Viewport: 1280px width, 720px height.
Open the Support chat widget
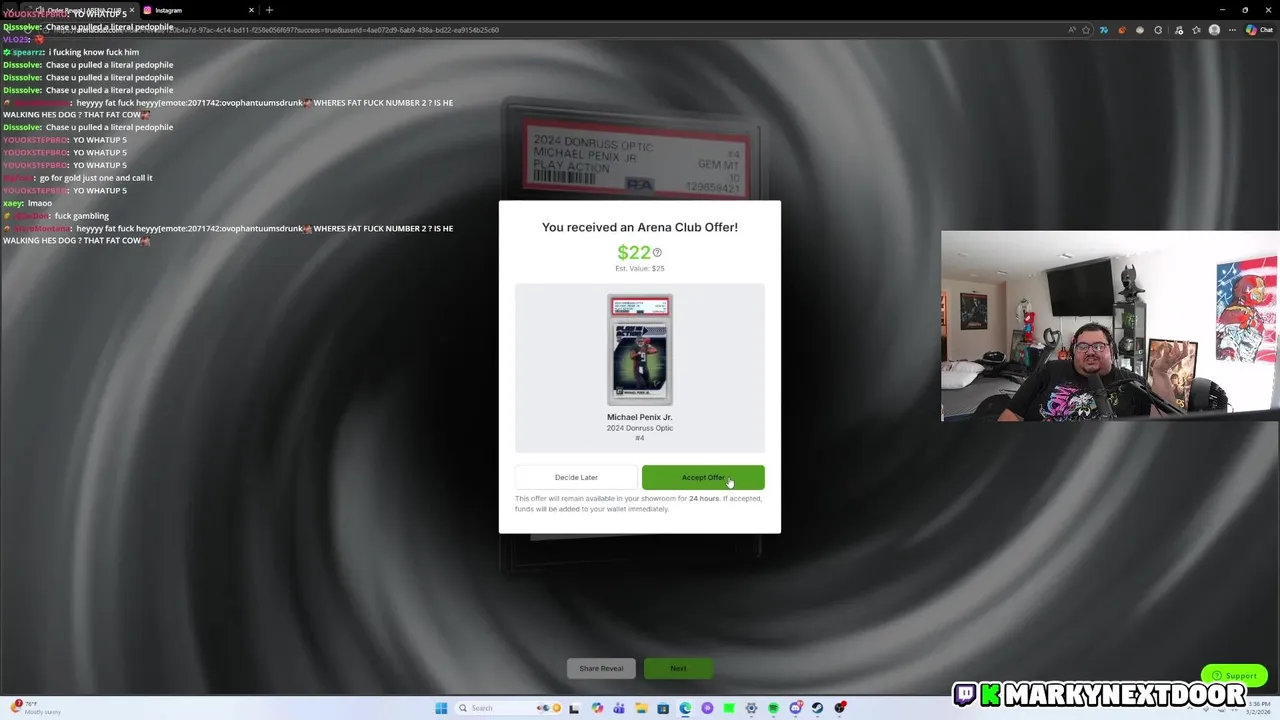pyautogui.click(x=1234, y=675)
